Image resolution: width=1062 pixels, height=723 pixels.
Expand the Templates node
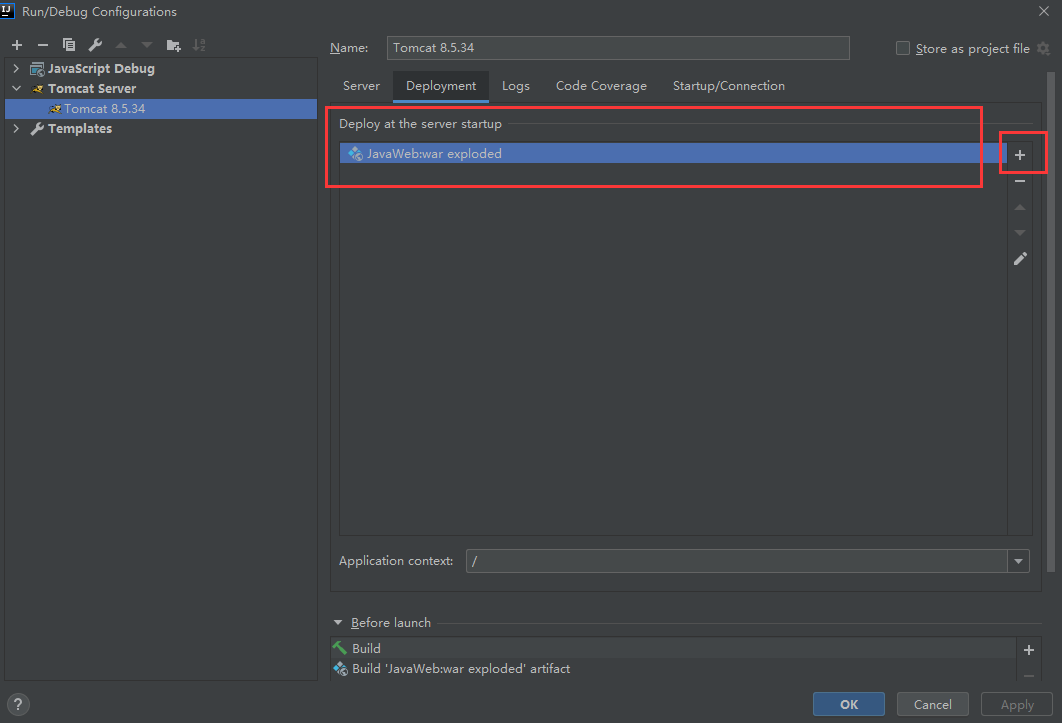[16, 129]
